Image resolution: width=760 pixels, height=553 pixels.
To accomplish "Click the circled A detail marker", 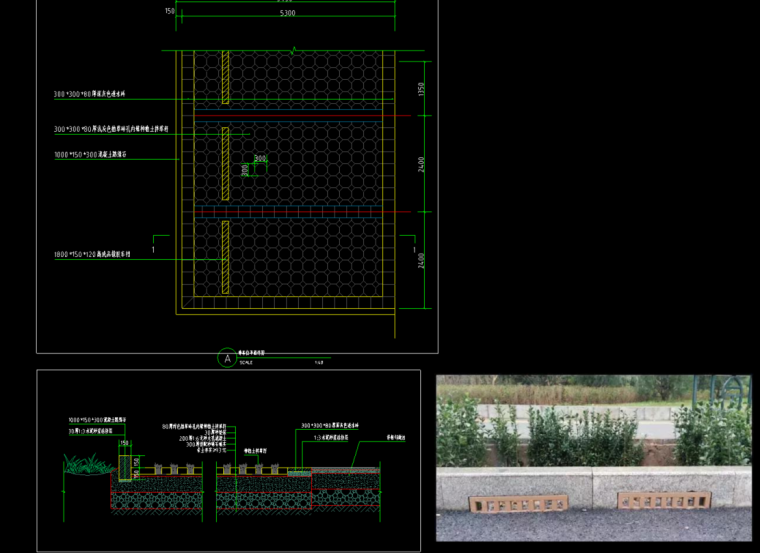I will (x=228, y=358).
